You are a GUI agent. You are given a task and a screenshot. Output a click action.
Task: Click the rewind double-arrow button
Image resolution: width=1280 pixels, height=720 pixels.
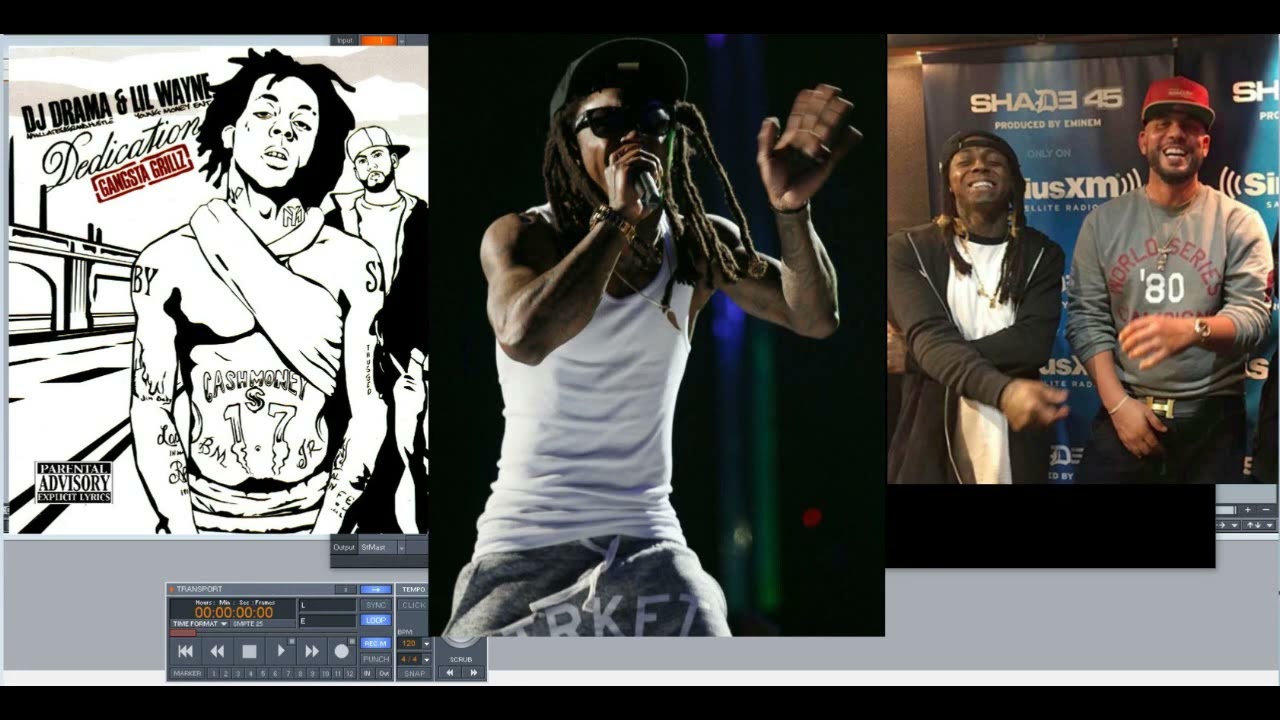click(217, 651)
